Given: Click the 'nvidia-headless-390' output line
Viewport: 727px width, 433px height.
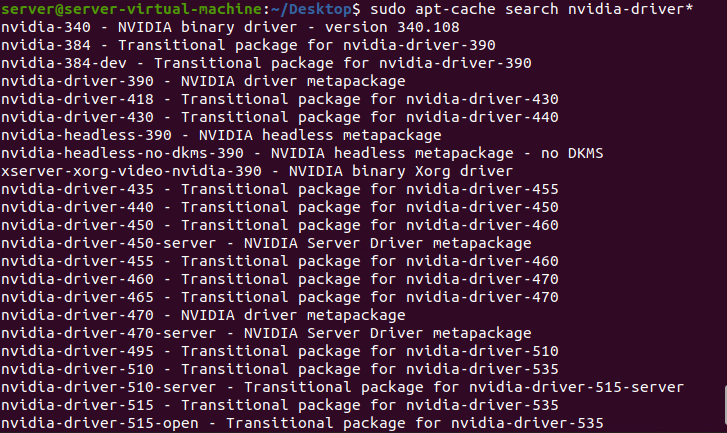Looking at the screenshot, I should coord(221,135).
